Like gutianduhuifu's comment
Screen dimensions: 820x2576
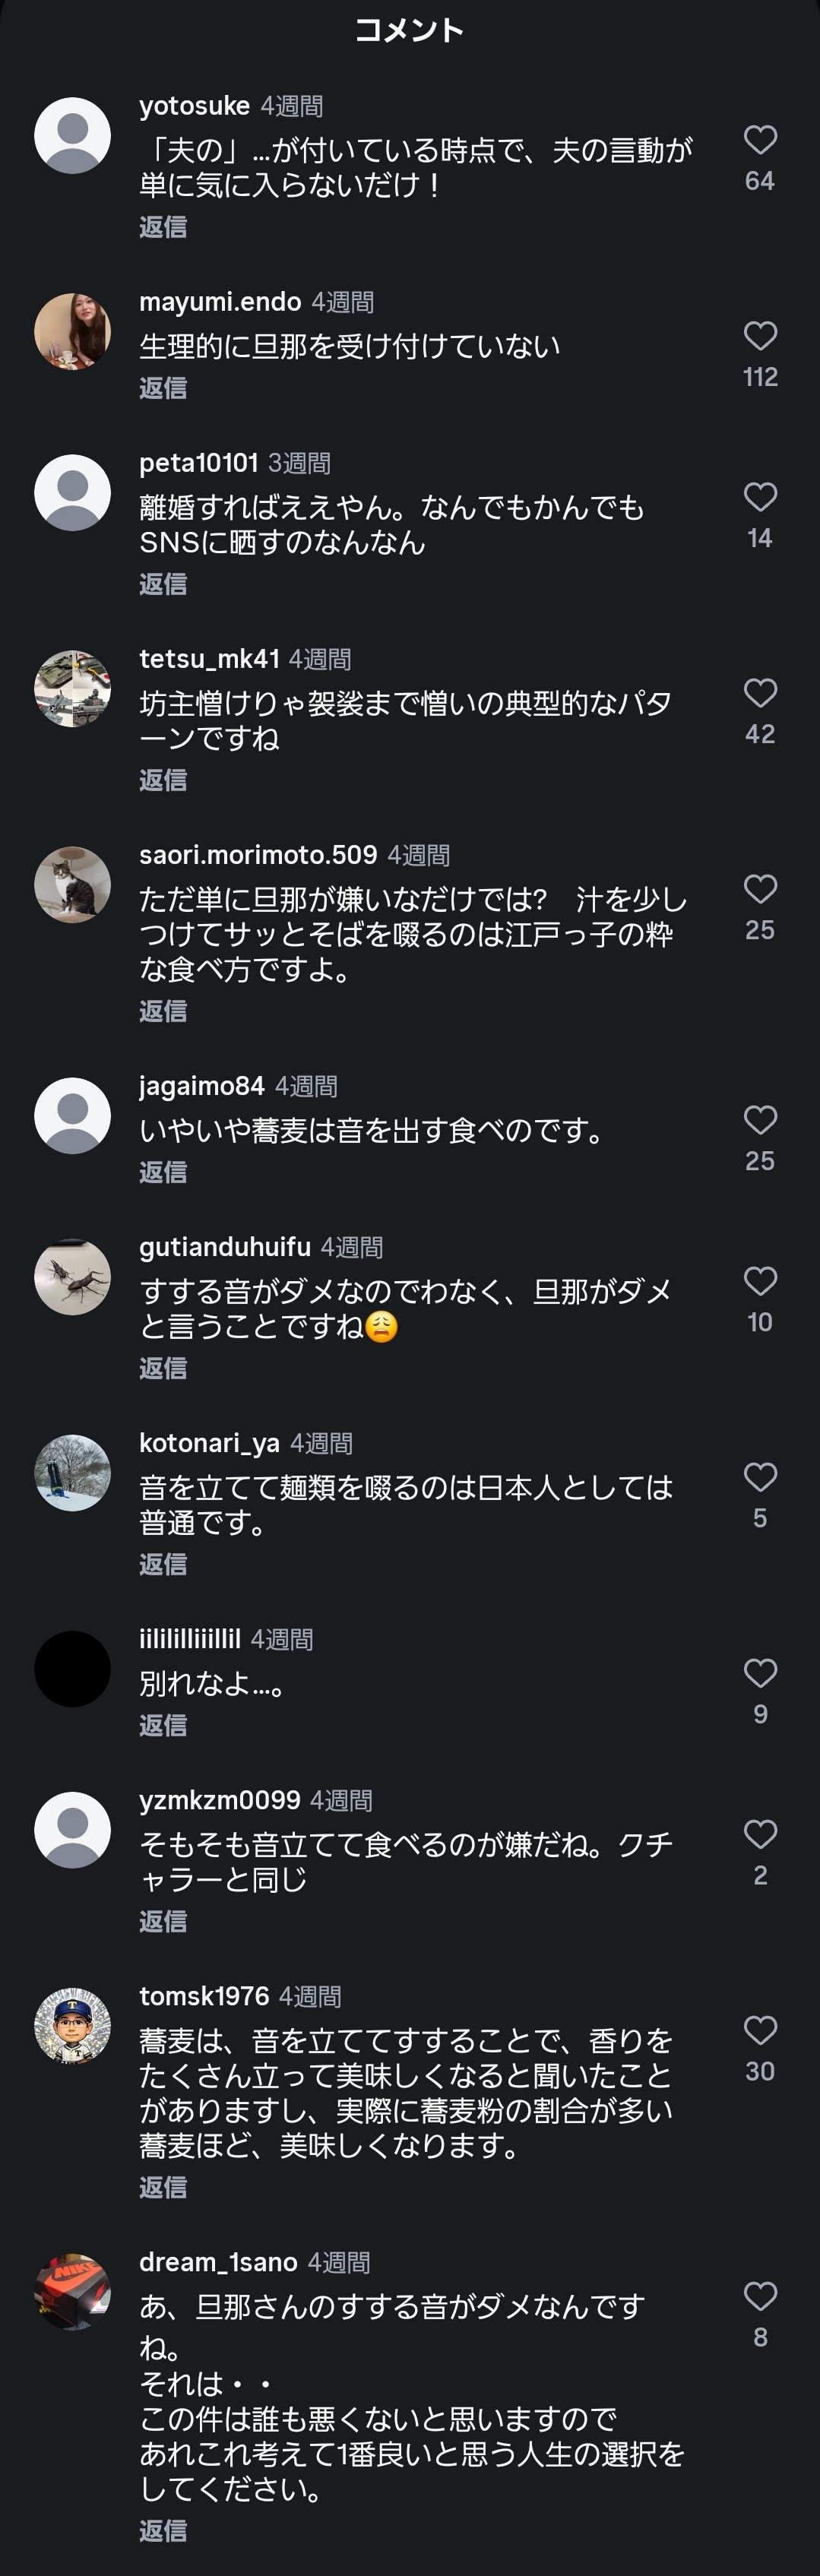point(760,1281)
